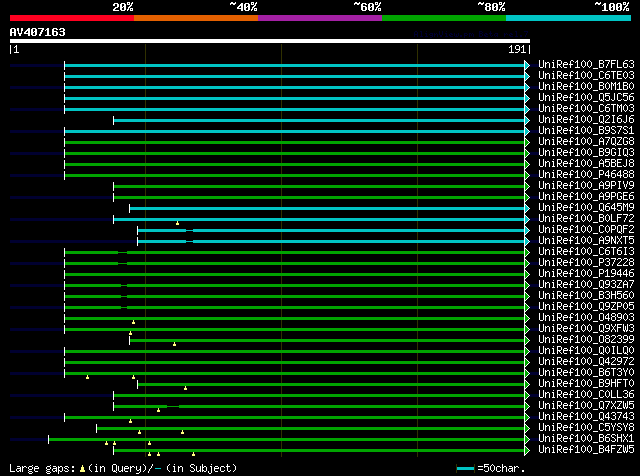
Task: Click the yellow gap marker under the B0LF72 bar
Action: tap(178, 223)
